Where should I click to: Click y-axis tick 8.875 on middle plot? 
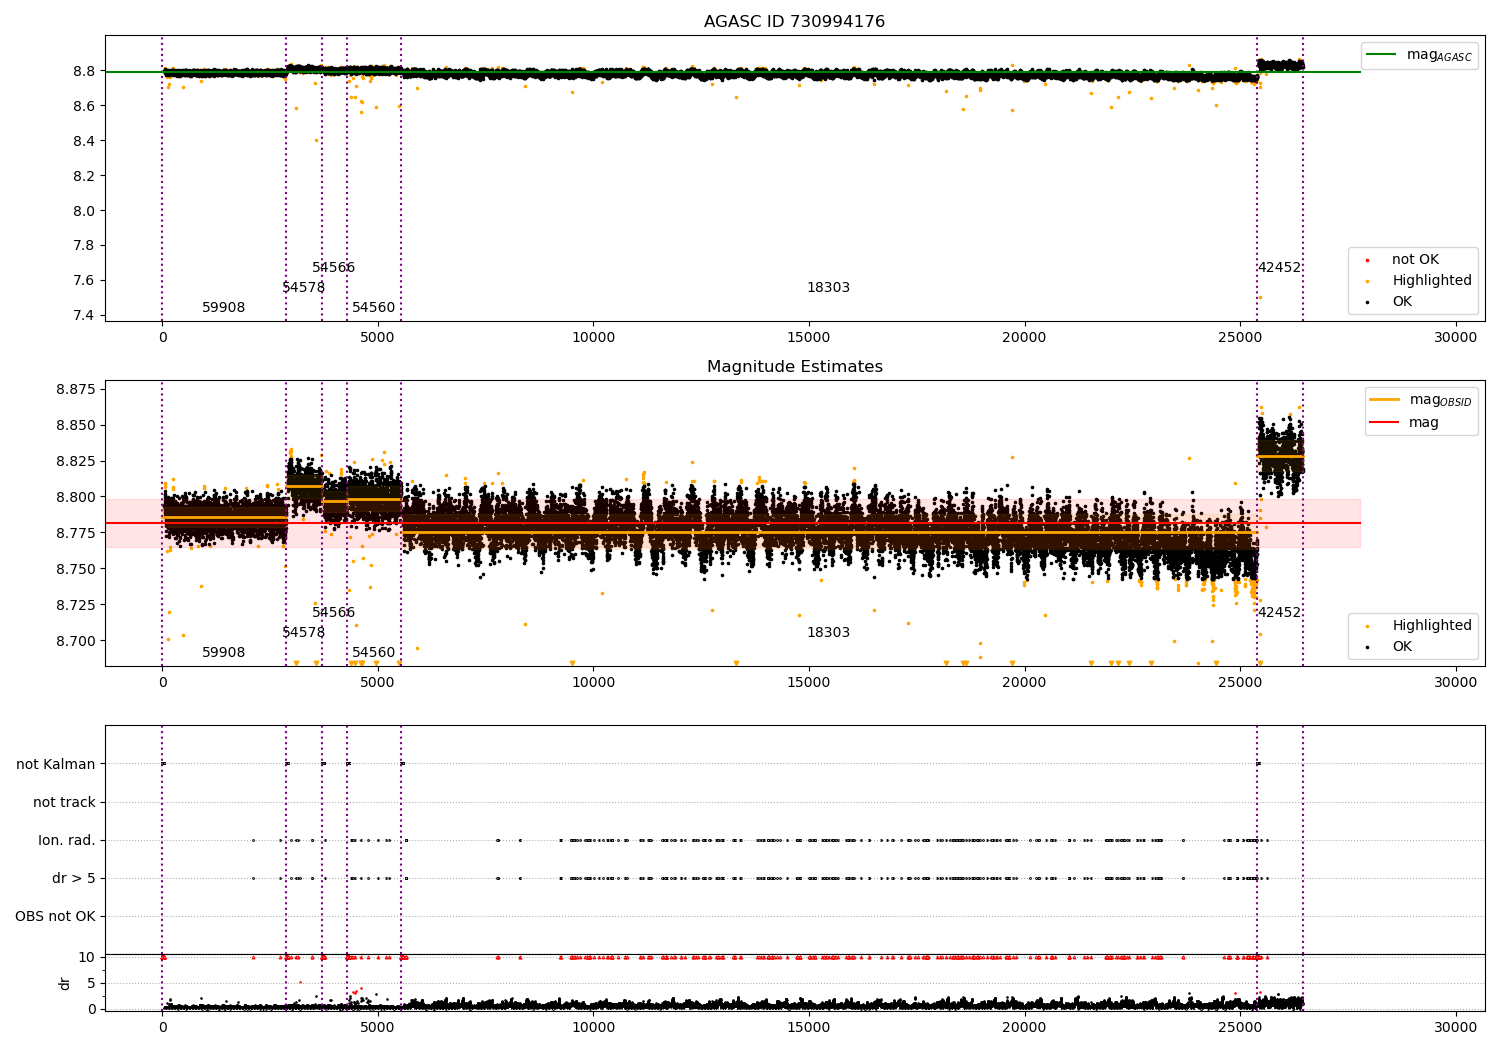pos(76,389)
